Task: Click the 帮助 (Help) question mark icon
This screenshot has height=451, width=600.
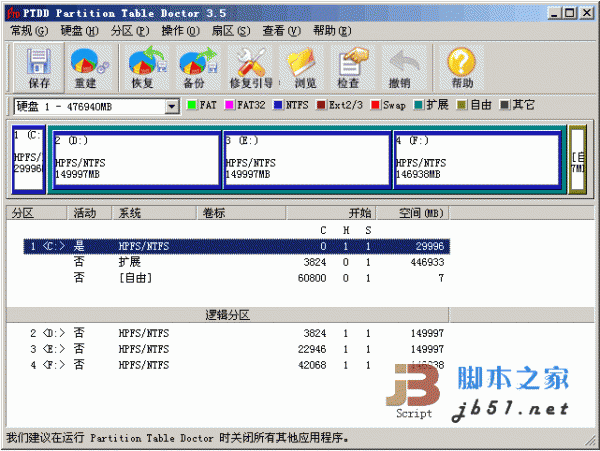Action: pos(461,67)
